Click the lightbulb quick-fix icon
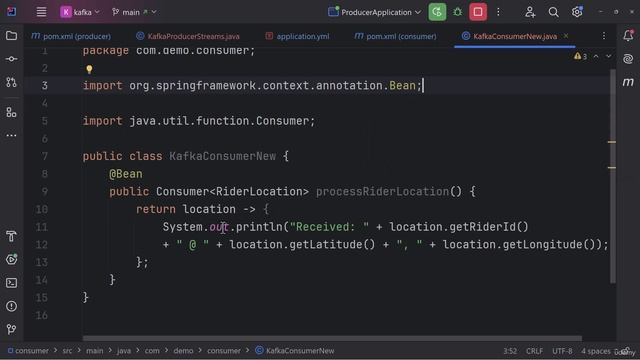Viewport: 640px width, 360px height. coord(89,69)
